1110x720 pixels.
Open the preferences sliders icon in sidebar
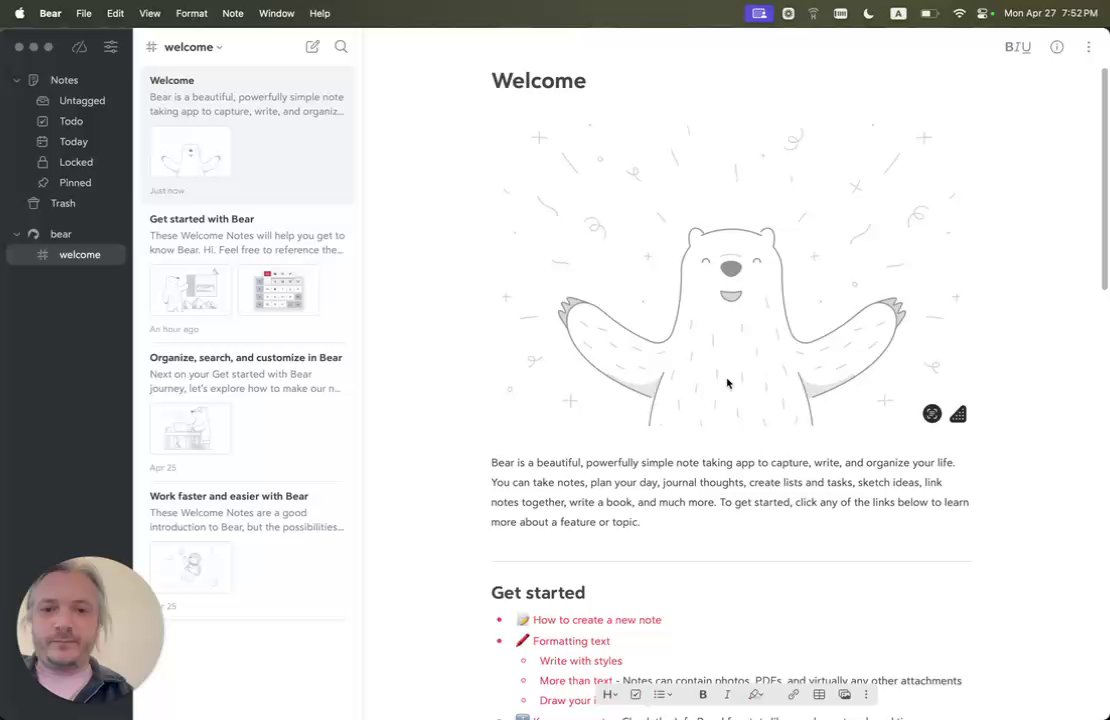(110, 47)
